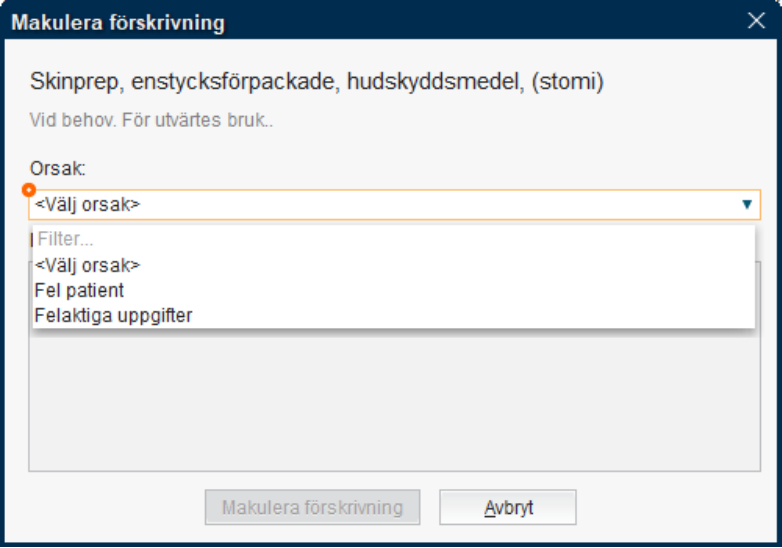Click the 'Vid behov' dosage text

pyautogui.click(x=152, y=121)
